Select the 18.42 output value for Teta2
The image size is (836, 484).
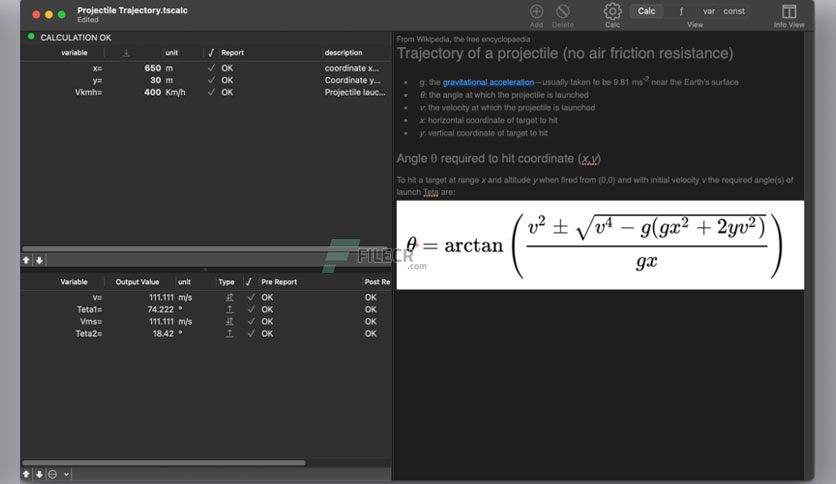click(163, 333)
